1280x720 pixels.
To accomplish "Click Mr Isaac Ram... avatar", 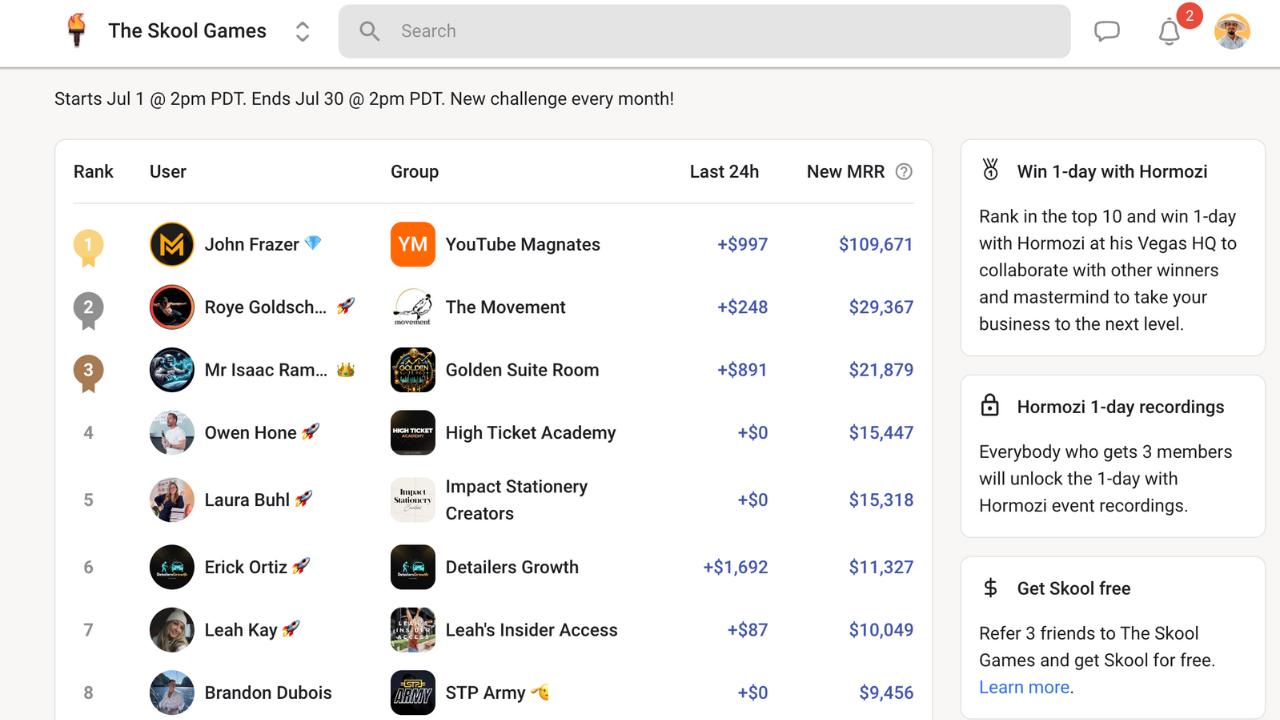I will pyautogui.click(x=172, y=370).
